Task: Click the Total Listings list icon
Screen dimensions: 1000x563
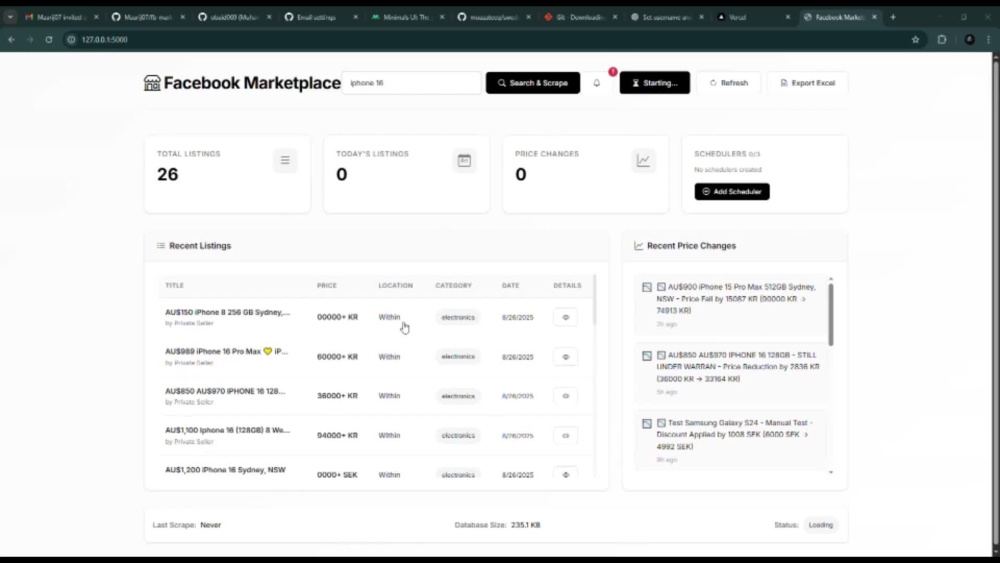Action: pyautogui.click(x=285, y=161)
